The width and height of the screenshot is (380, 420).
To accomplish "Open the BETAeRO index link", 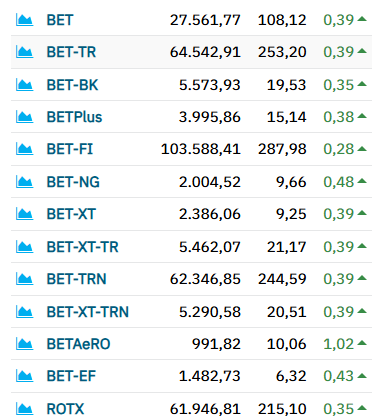I will pos(78,344).
